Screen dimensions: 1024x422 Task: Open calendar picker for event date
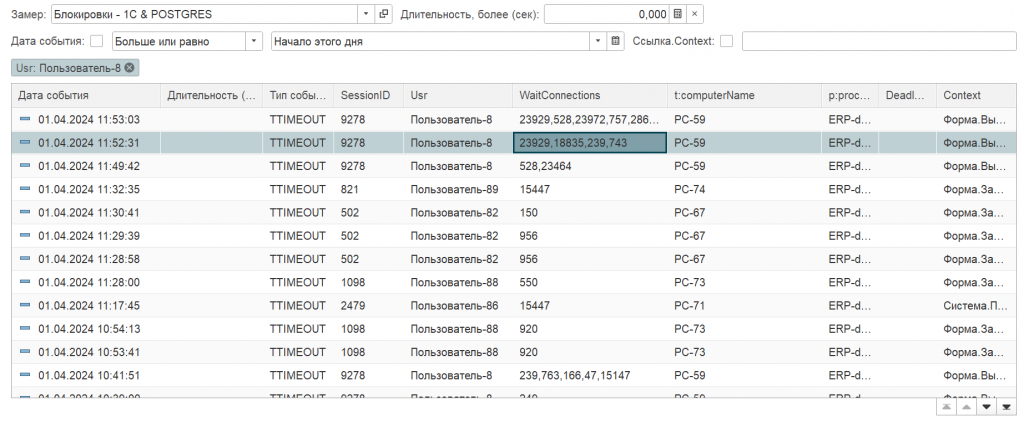pyautogui.click(x=616, y=41)
